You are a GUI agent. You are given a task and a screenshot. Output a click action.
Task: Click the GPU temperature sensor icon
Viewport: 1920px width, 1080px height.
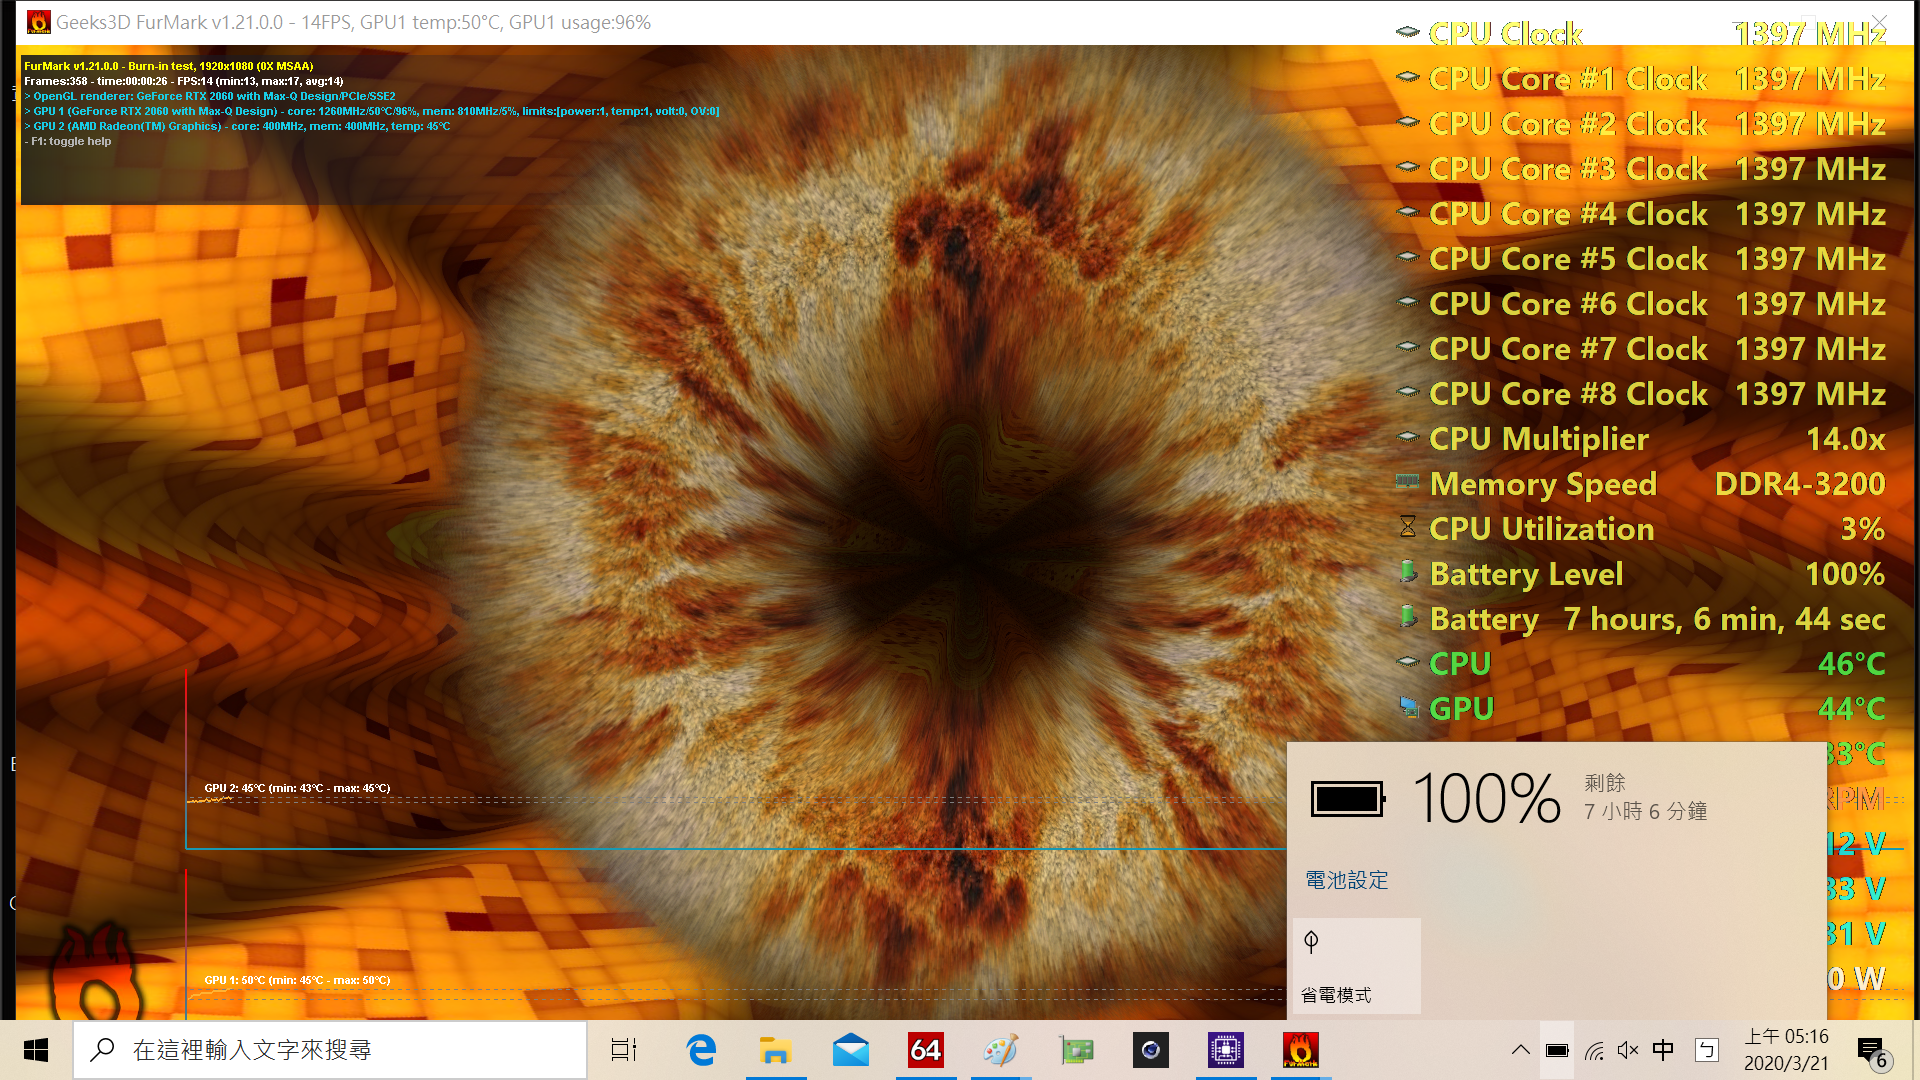[x=1408, y=707]
